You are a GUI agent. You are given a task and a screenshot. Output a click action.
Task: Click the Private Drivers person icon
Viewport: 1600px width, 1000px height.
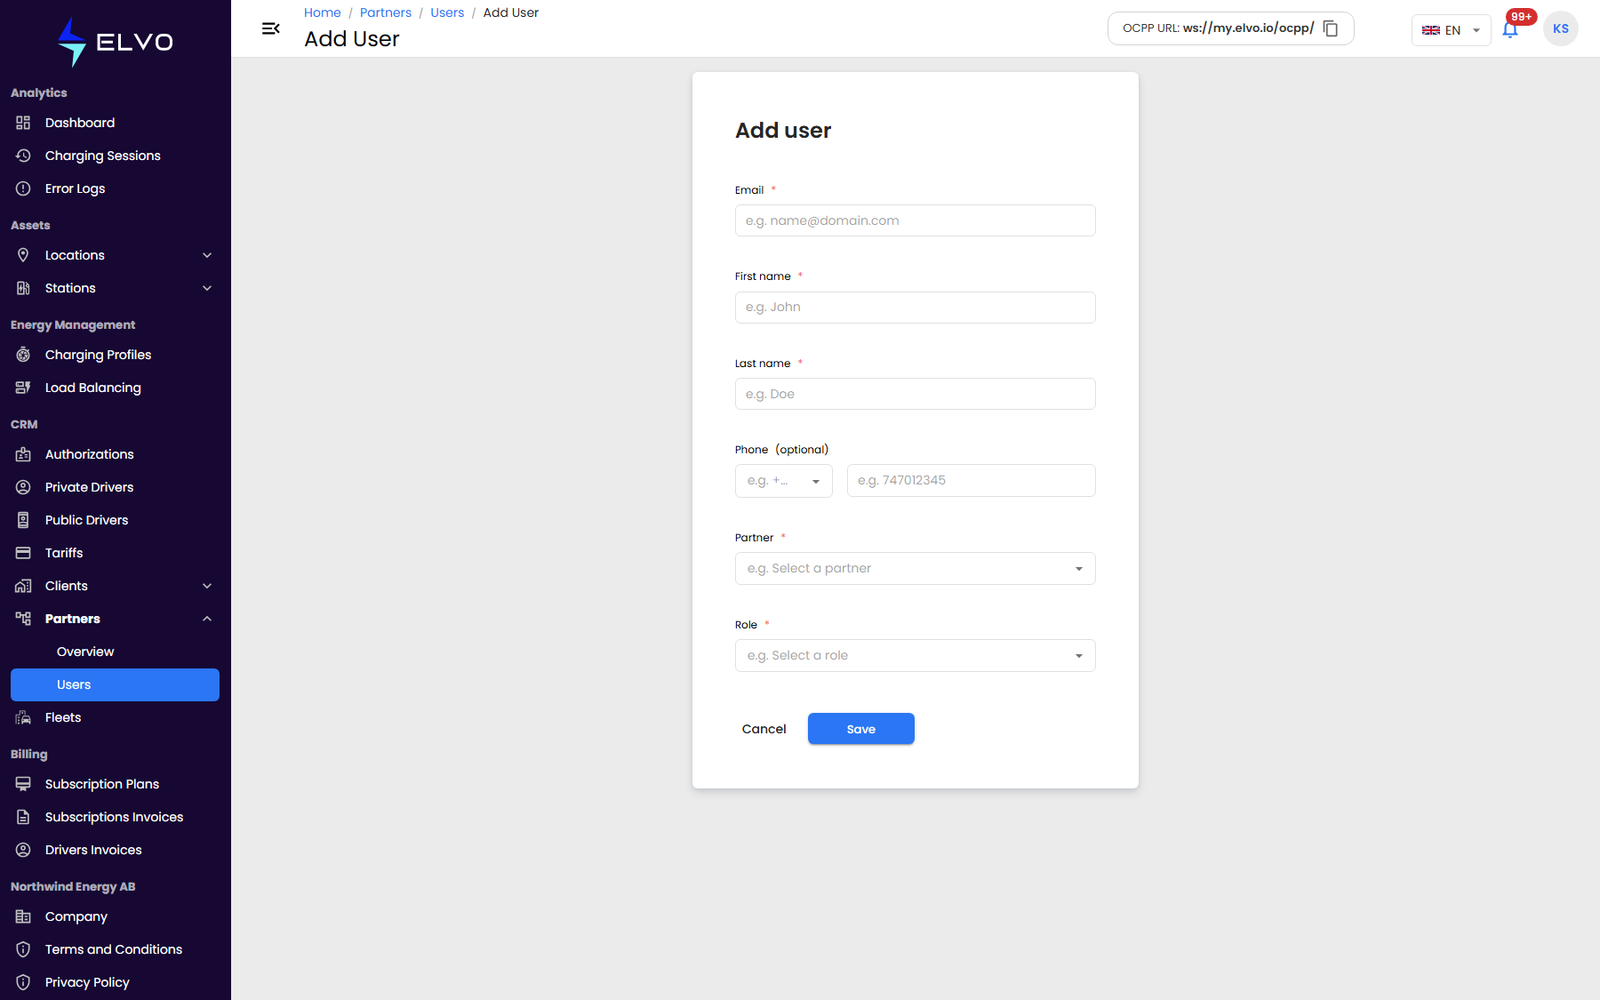coord(23,487)
